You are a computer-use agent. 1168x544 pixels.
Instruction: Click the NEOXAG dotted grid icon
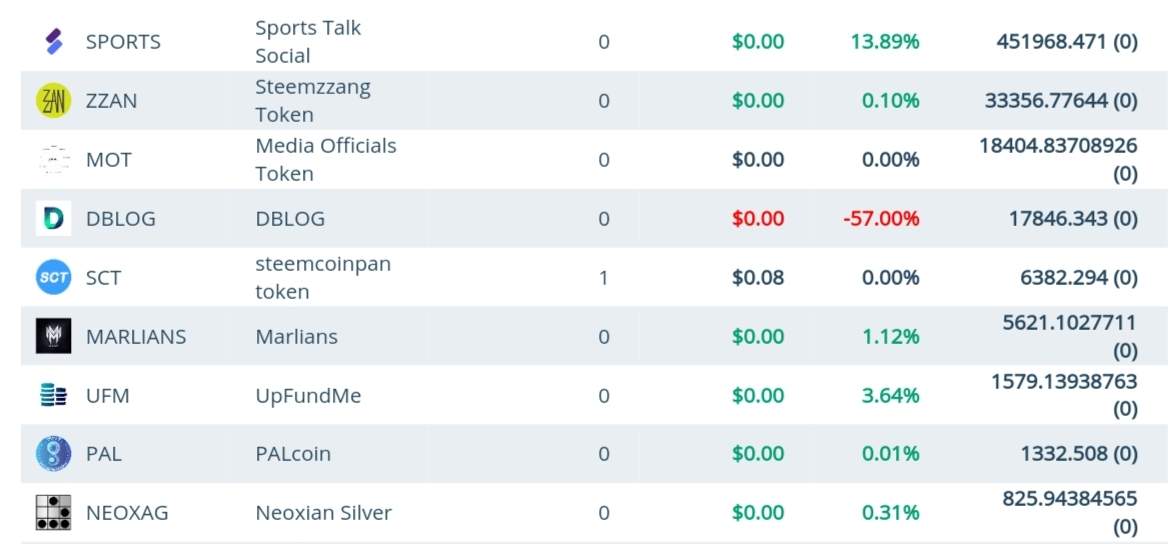[x=54, y=513]
